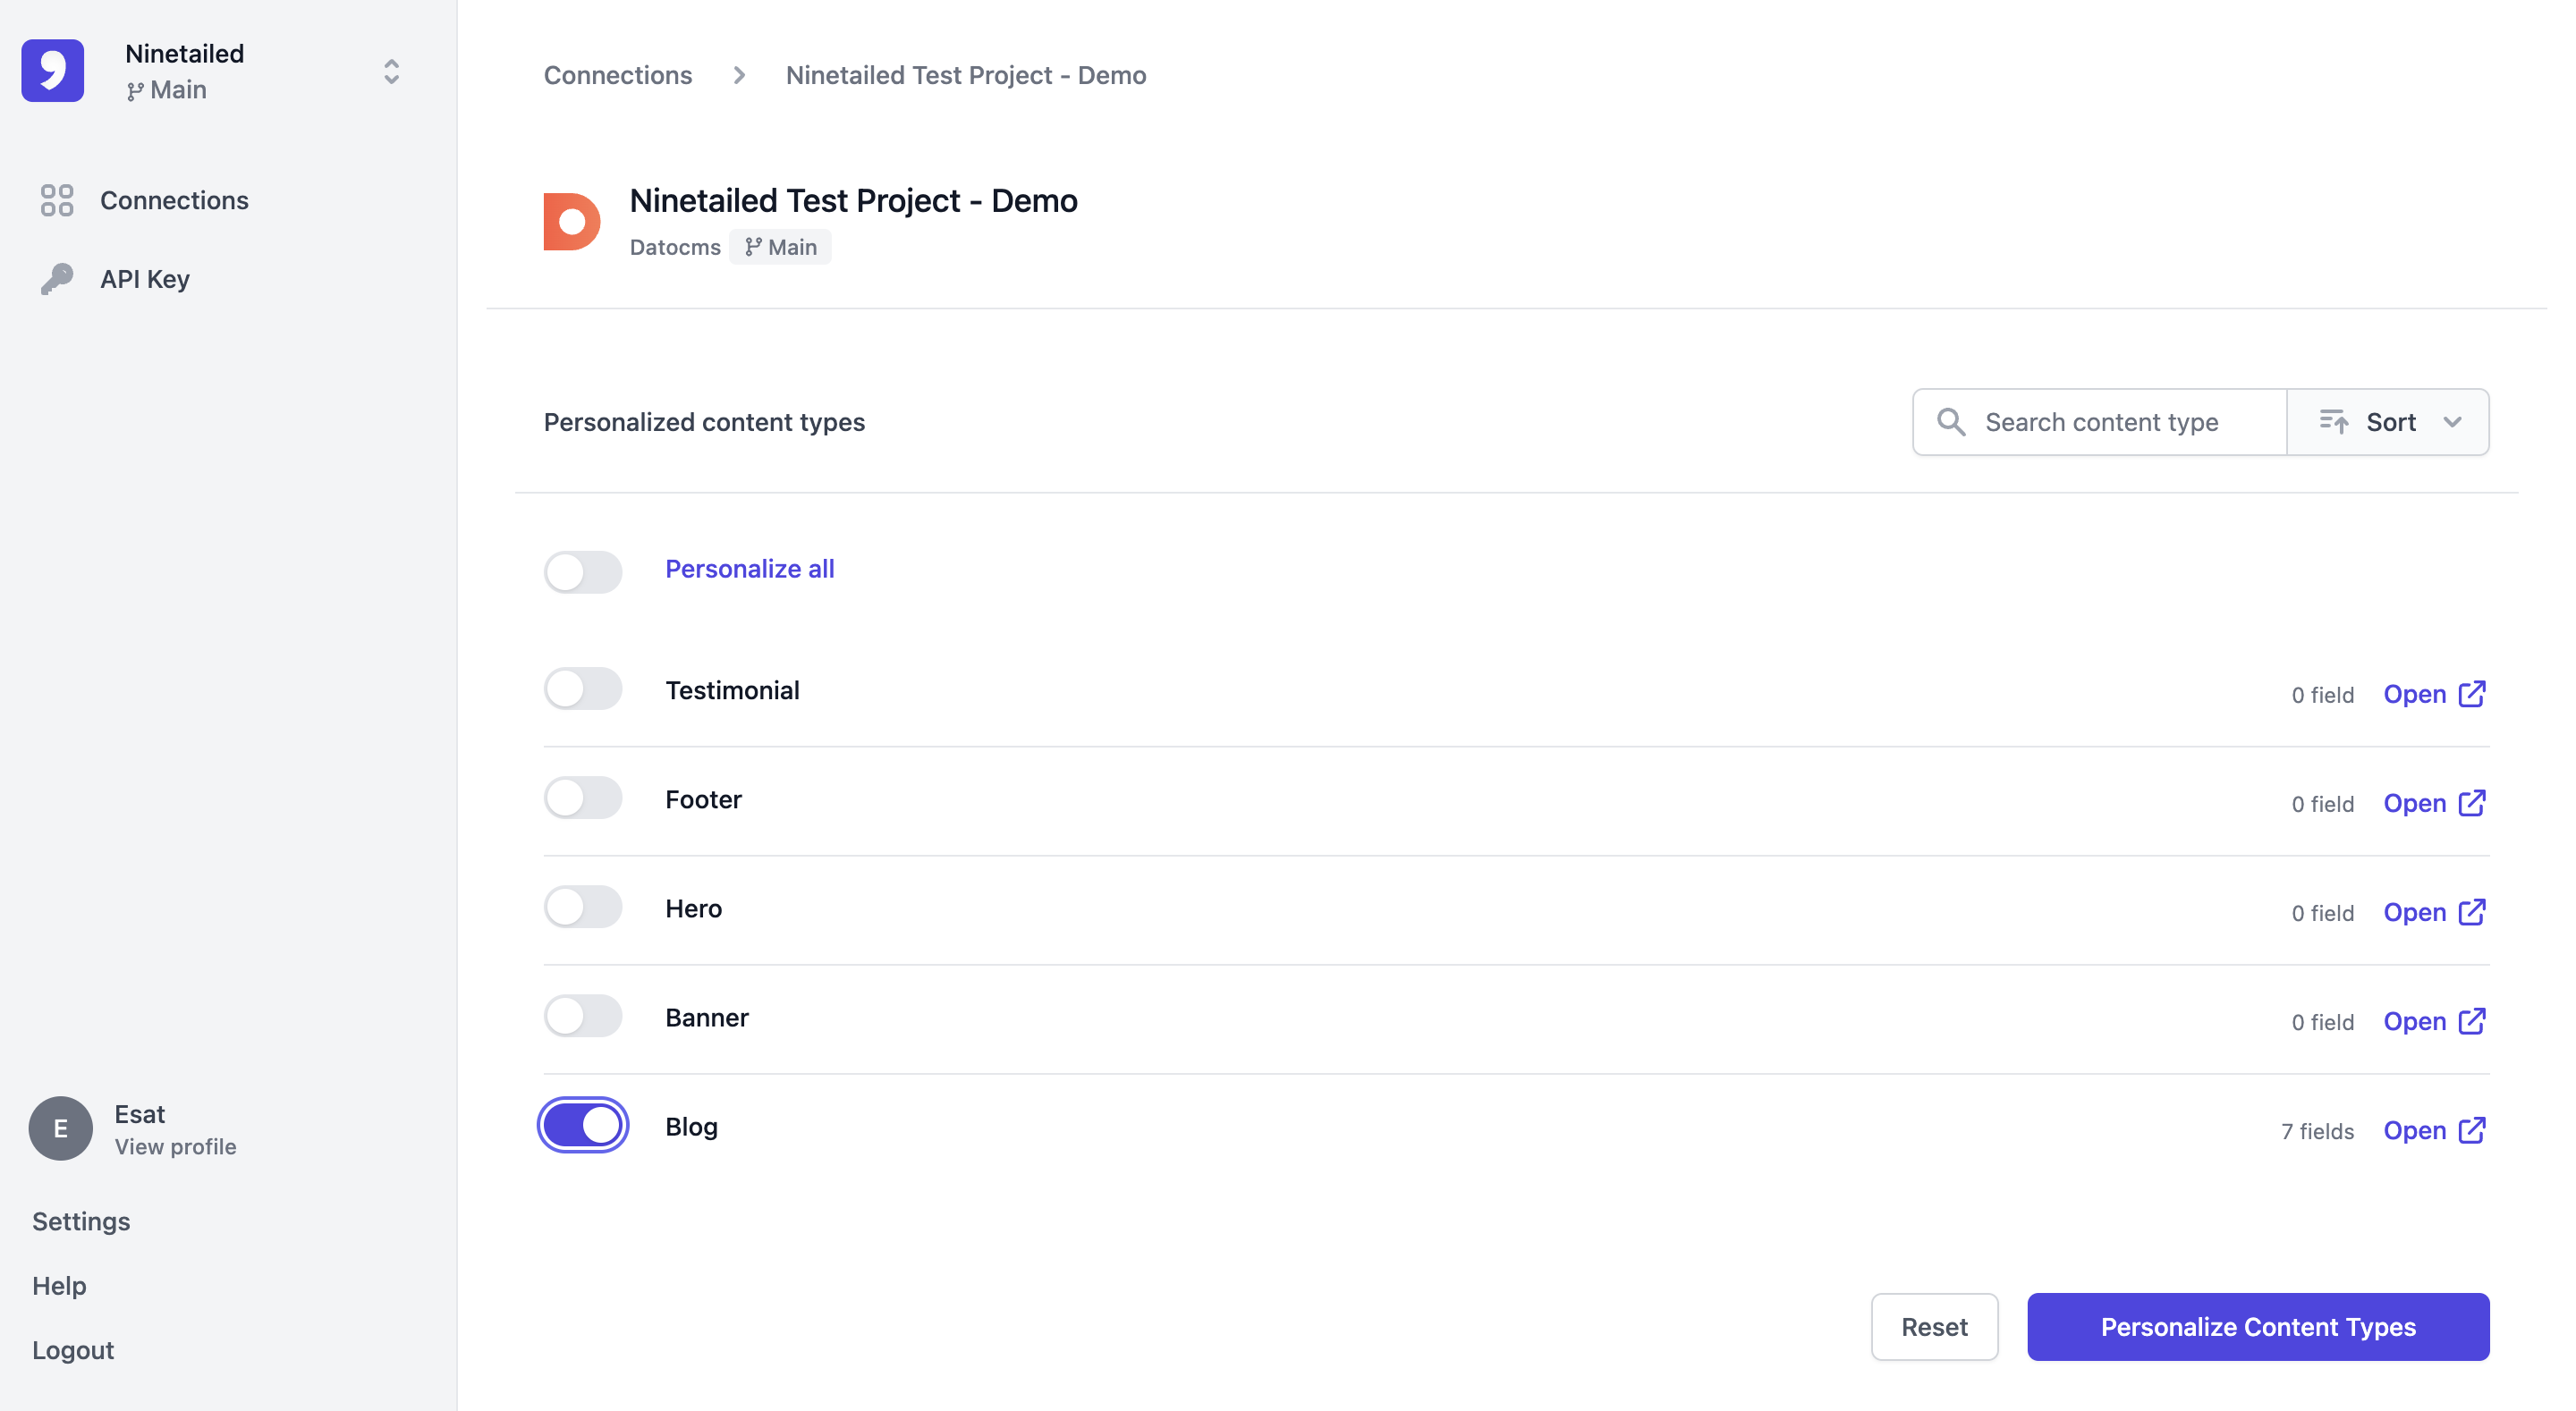Enable the Hero toggle

[583, 907]
